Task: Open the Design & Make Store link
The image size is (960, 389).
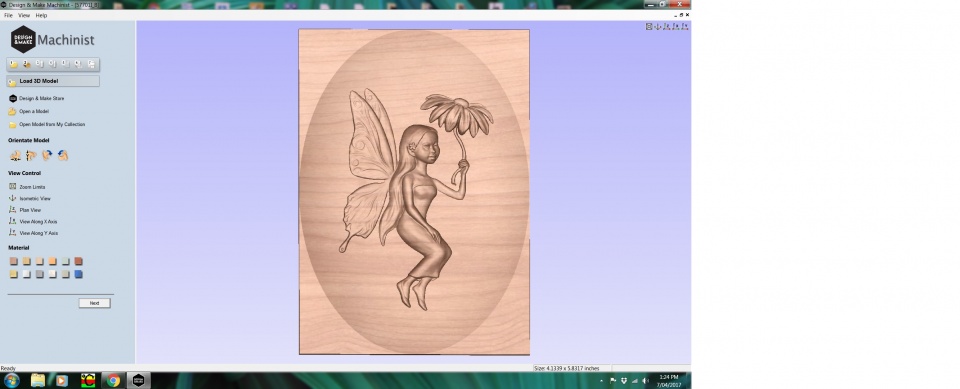Action: (x=41, y=98)
